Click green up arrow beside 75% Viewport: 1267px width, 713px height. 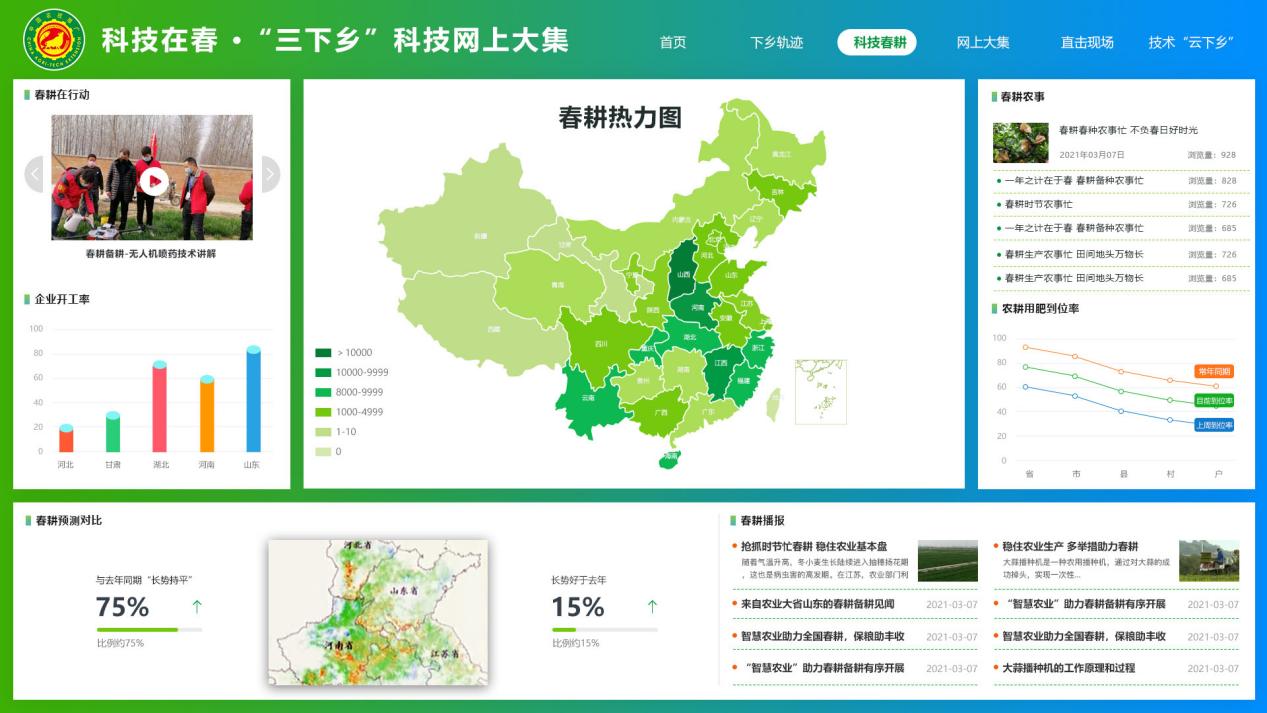pyautogui.click(x=197, y=606)
